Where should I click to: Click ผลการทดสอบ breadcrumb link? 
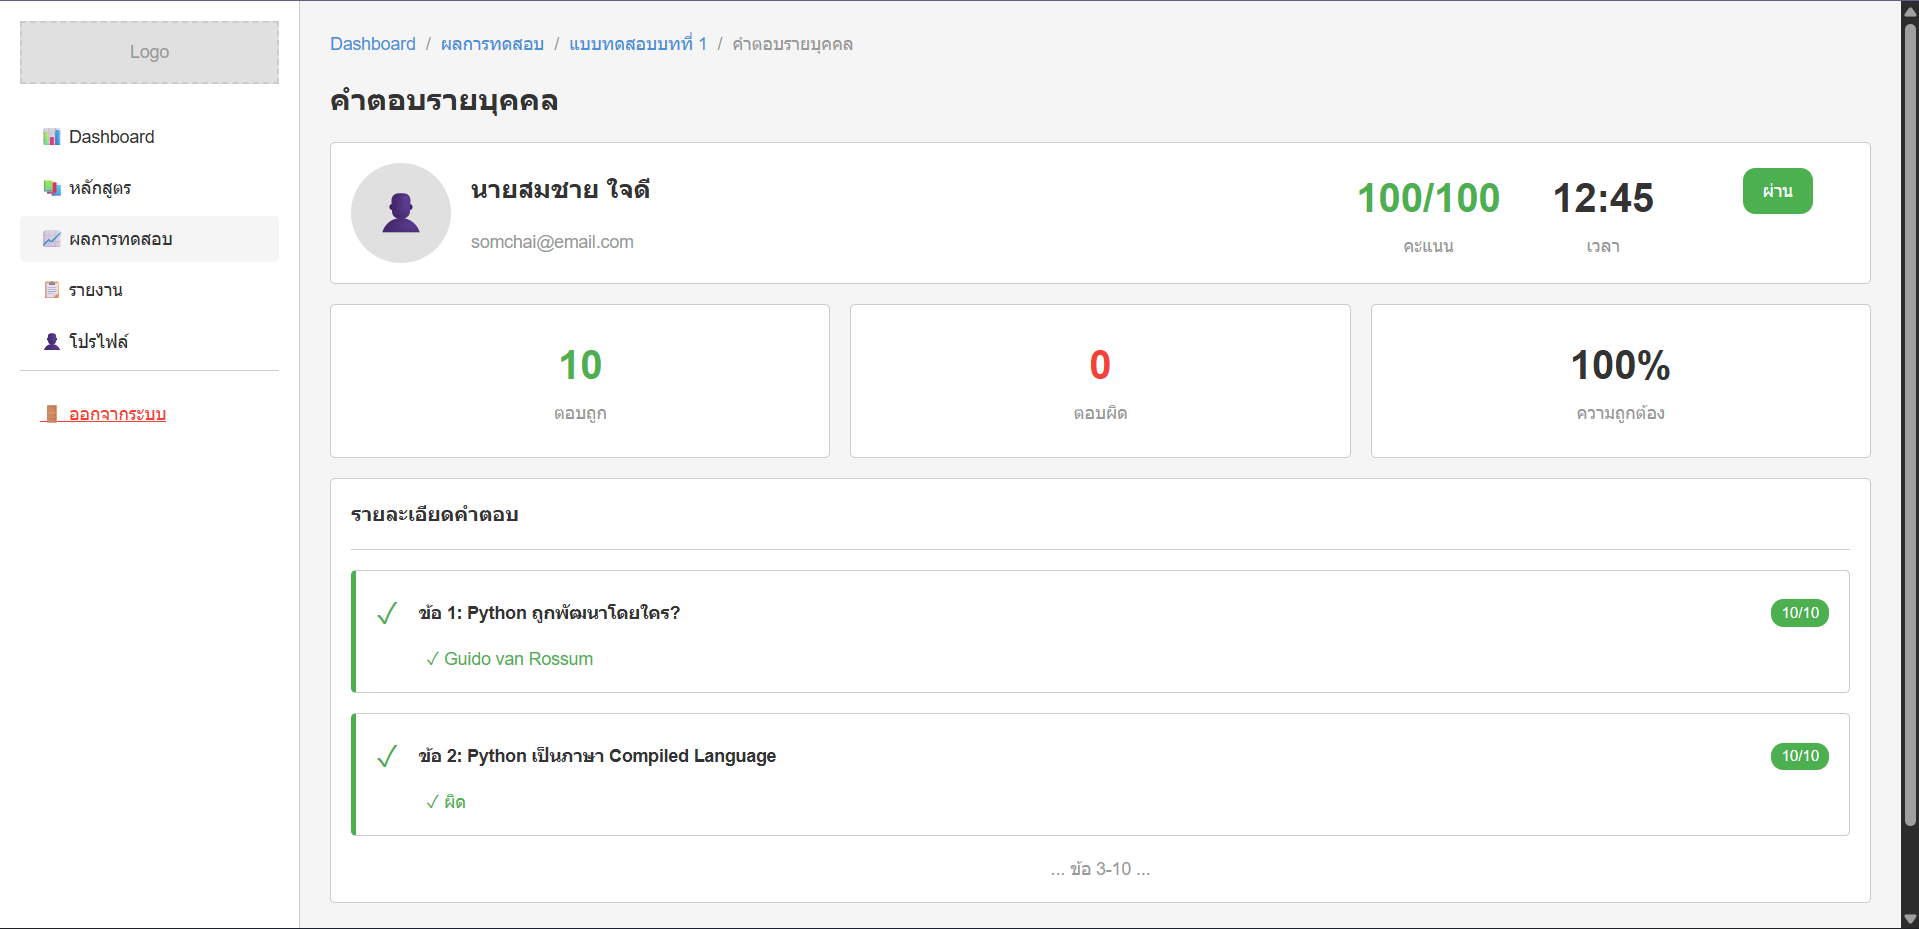tap(492, 44)
